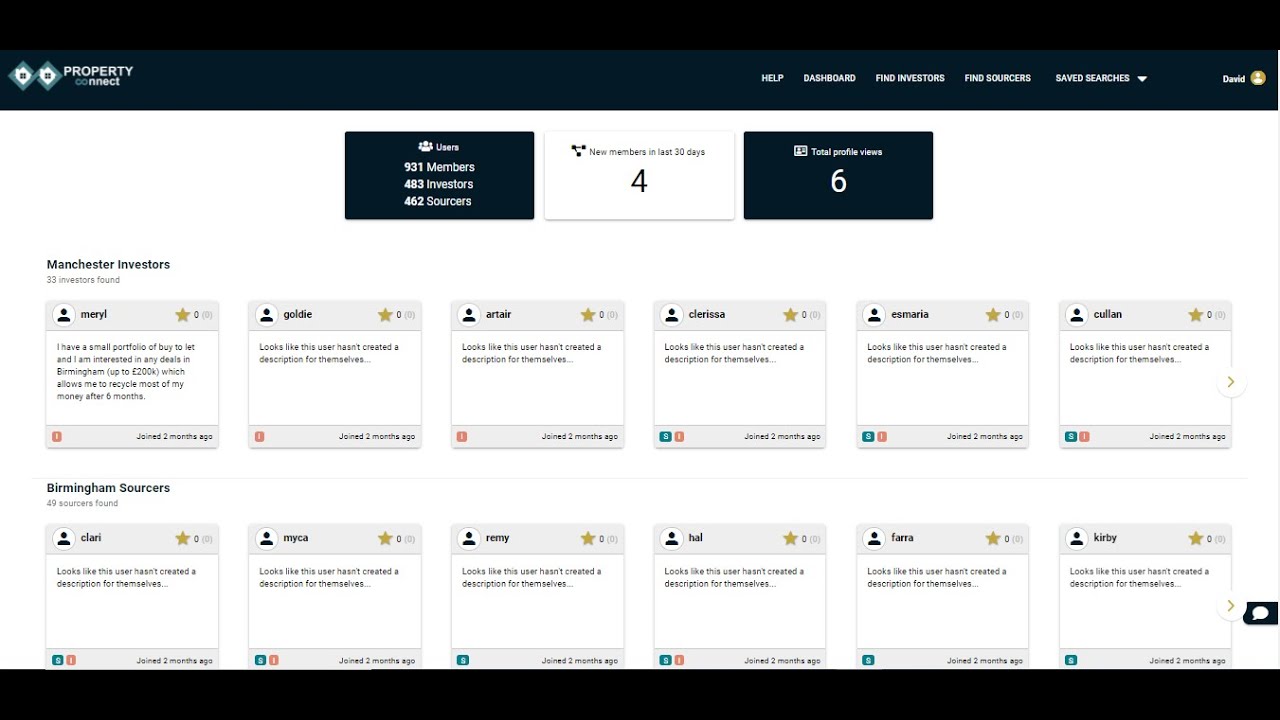Click the teal S badge on clerissa's card
Screen dimensions: 1280x720
[665, 437]
